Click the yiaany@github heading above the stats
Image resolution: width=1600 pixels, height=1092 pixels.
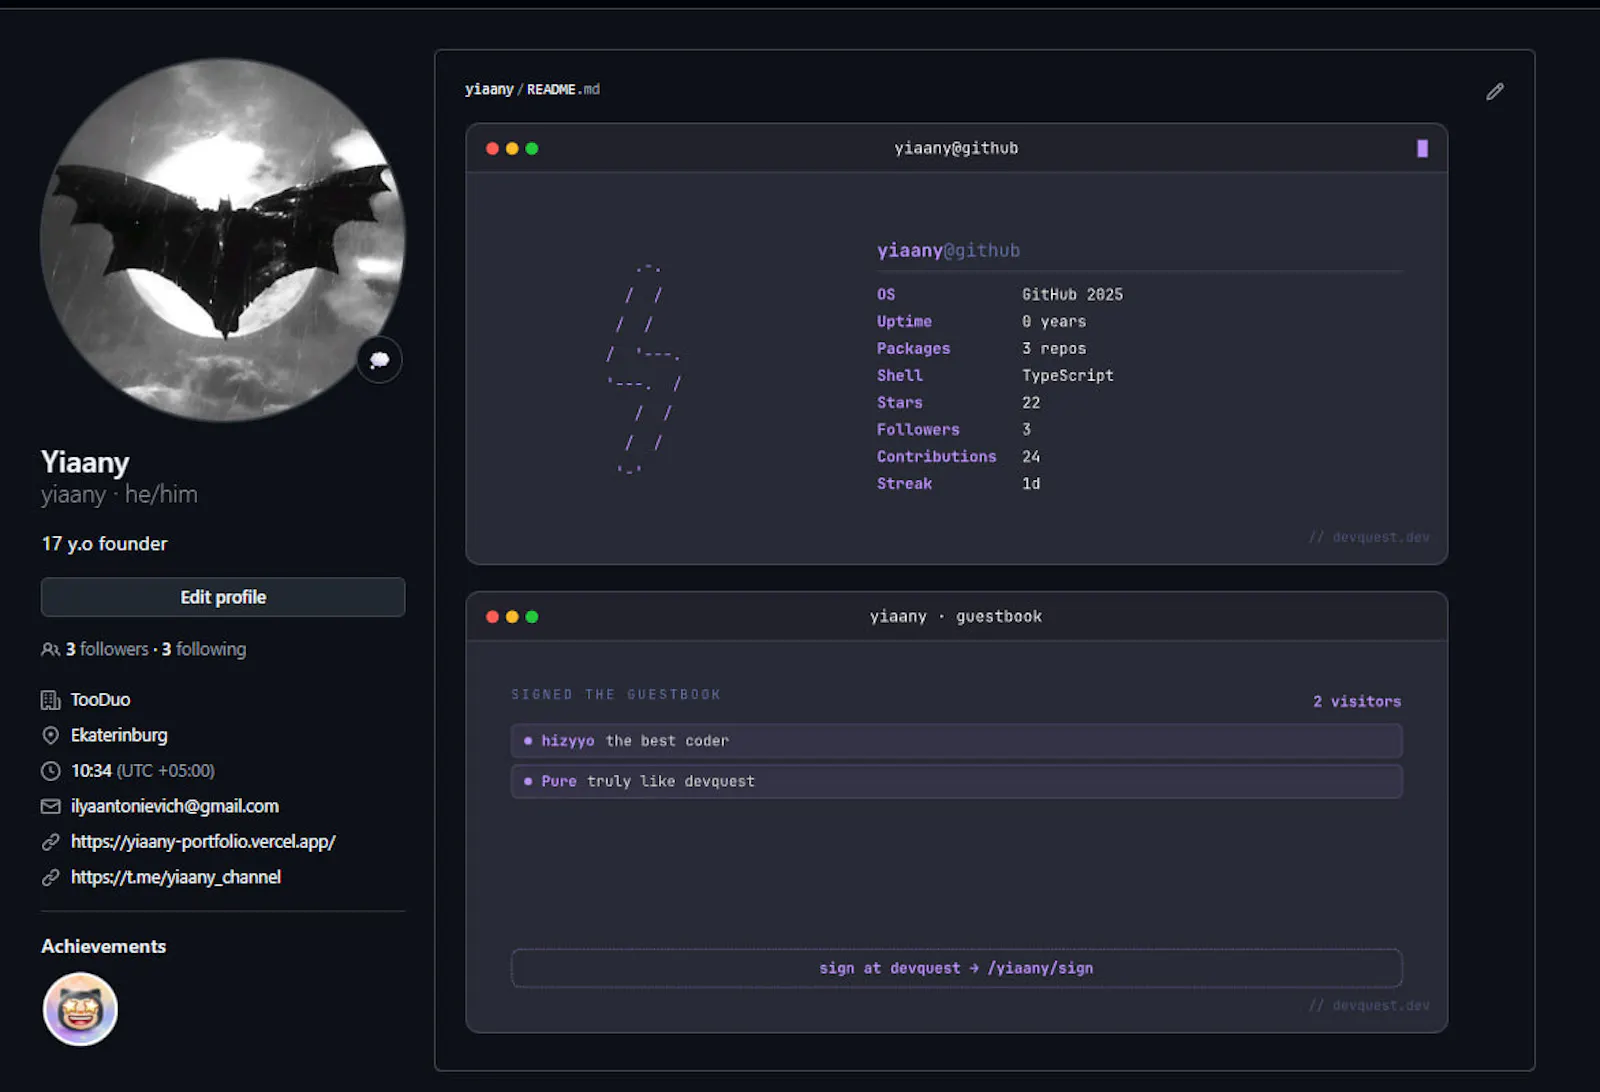click(949, 250)
